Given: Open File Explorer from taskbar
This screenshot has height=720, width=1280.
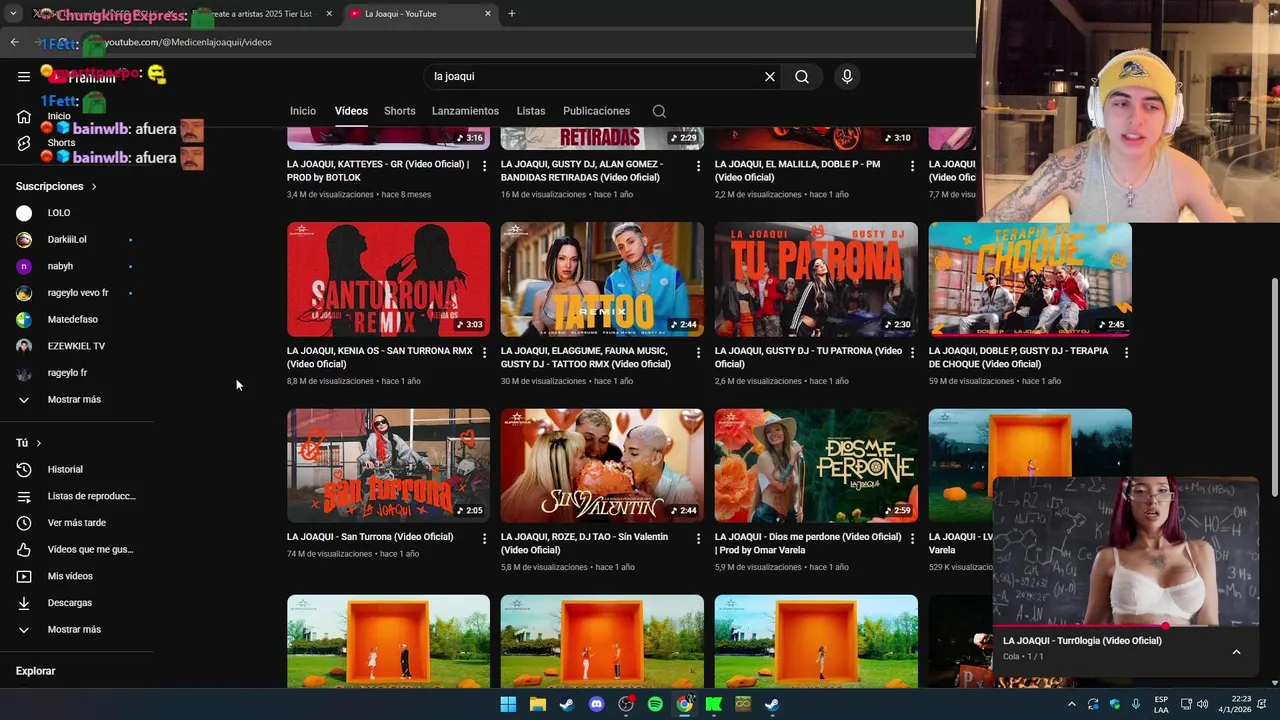Looking at the screenshot, I should click(537, 704).
